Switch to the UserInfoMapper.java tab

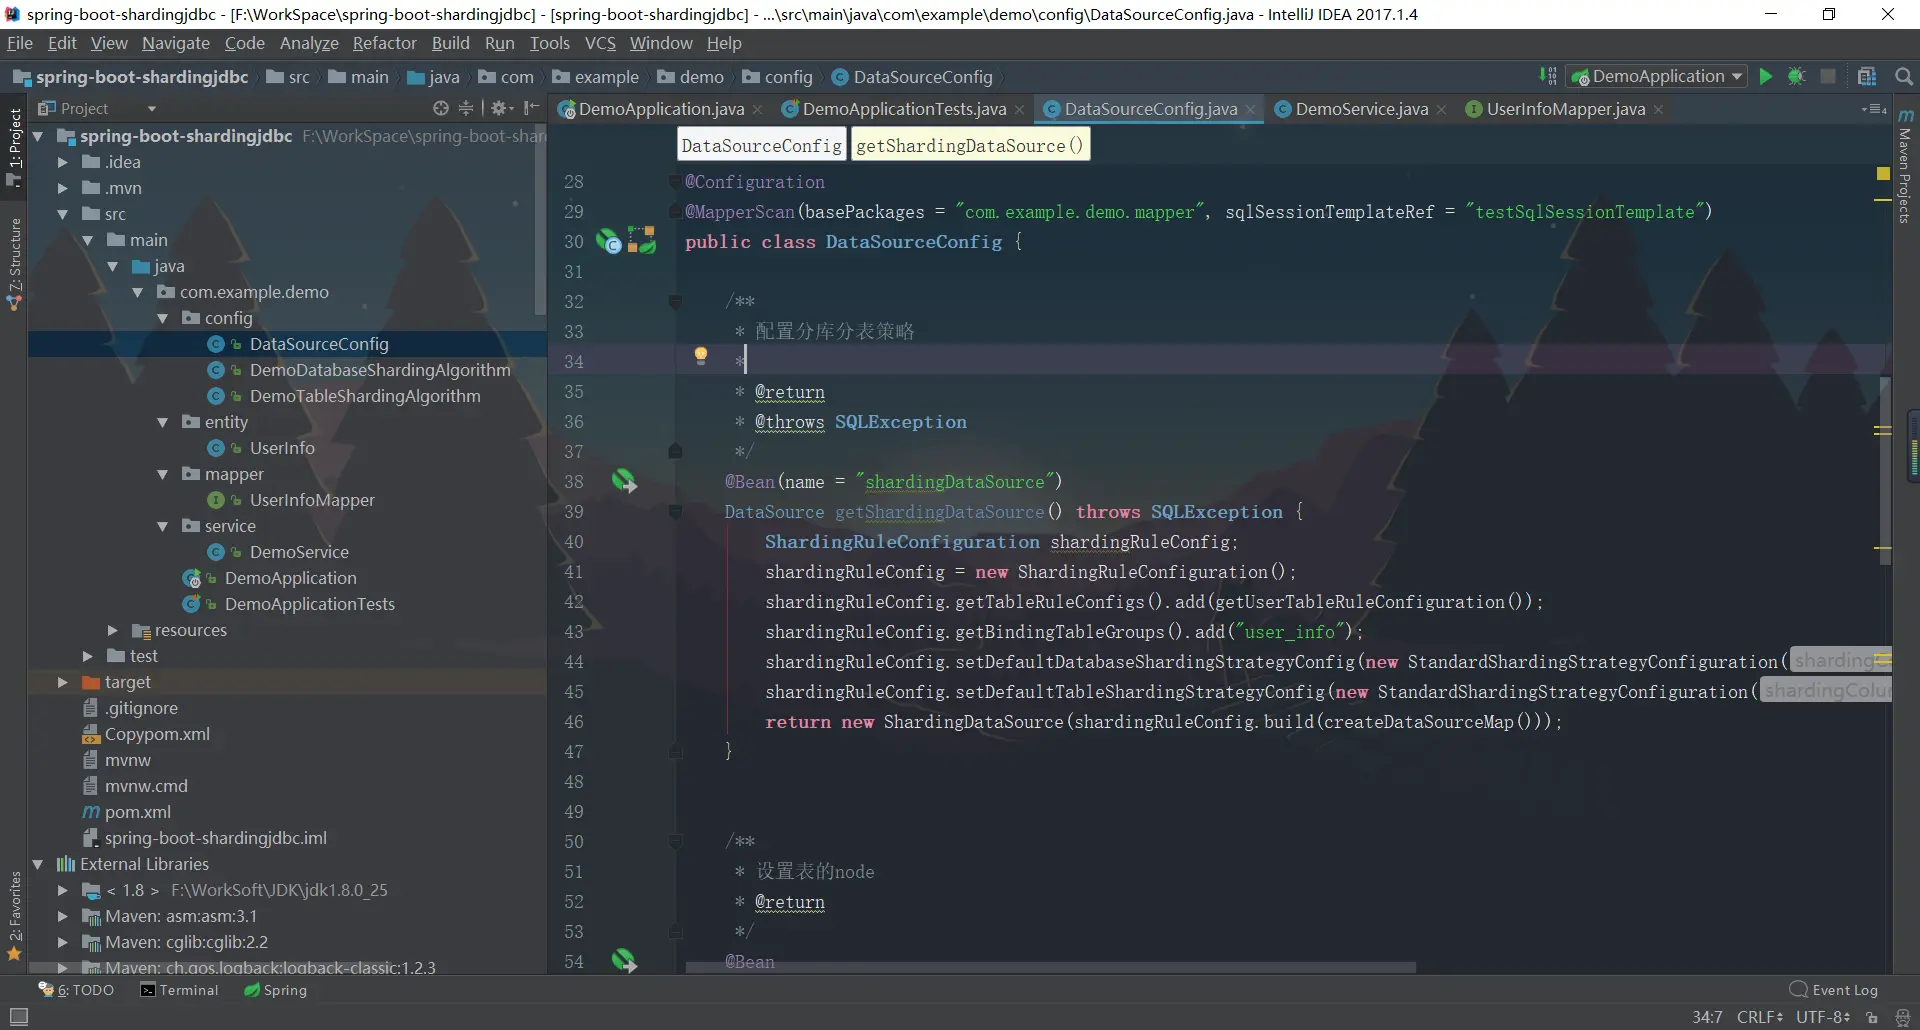click(1565, 109)
